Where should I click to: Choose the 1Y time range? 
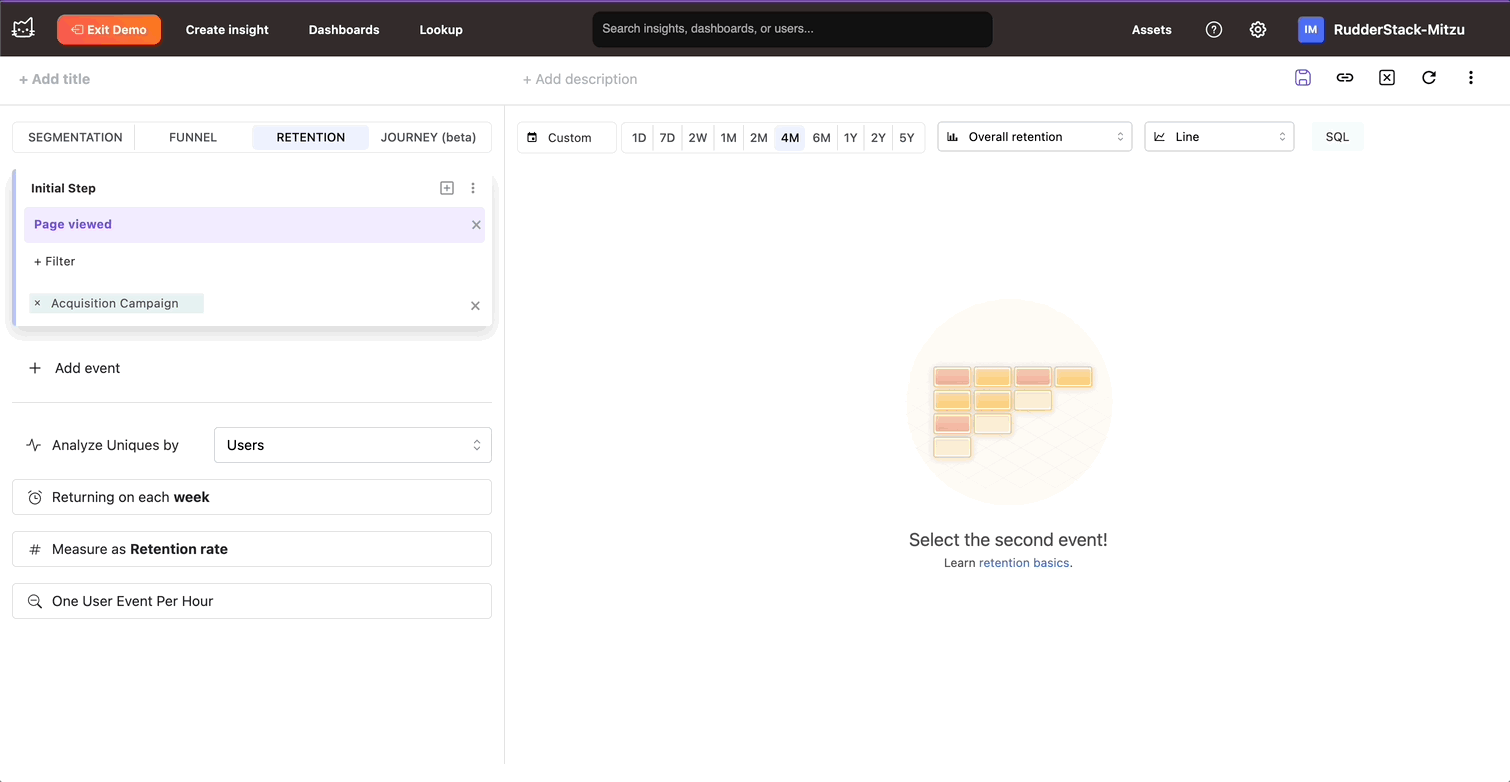(850, 138)
